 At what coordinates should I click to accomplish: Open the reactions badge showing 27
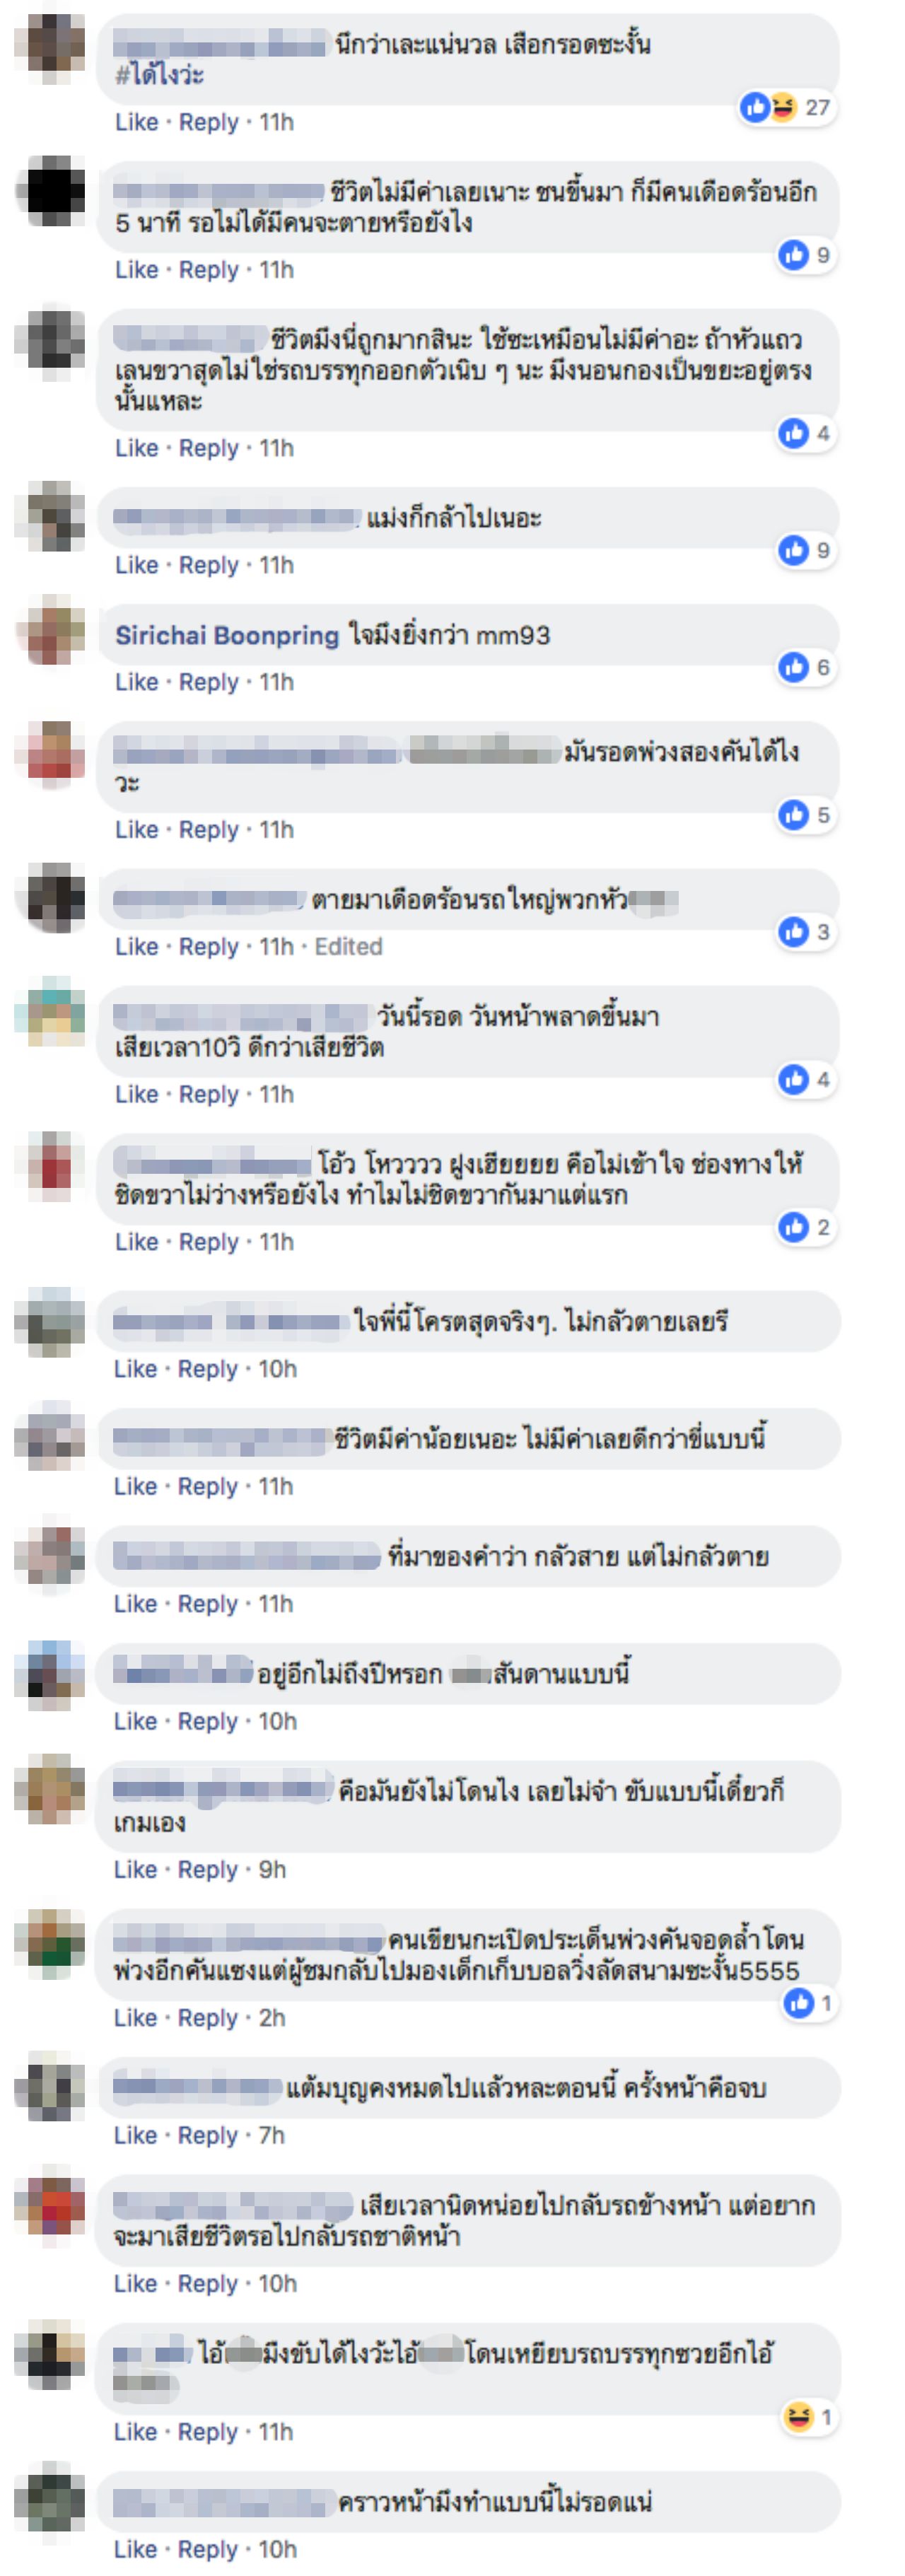coord(786,107)
